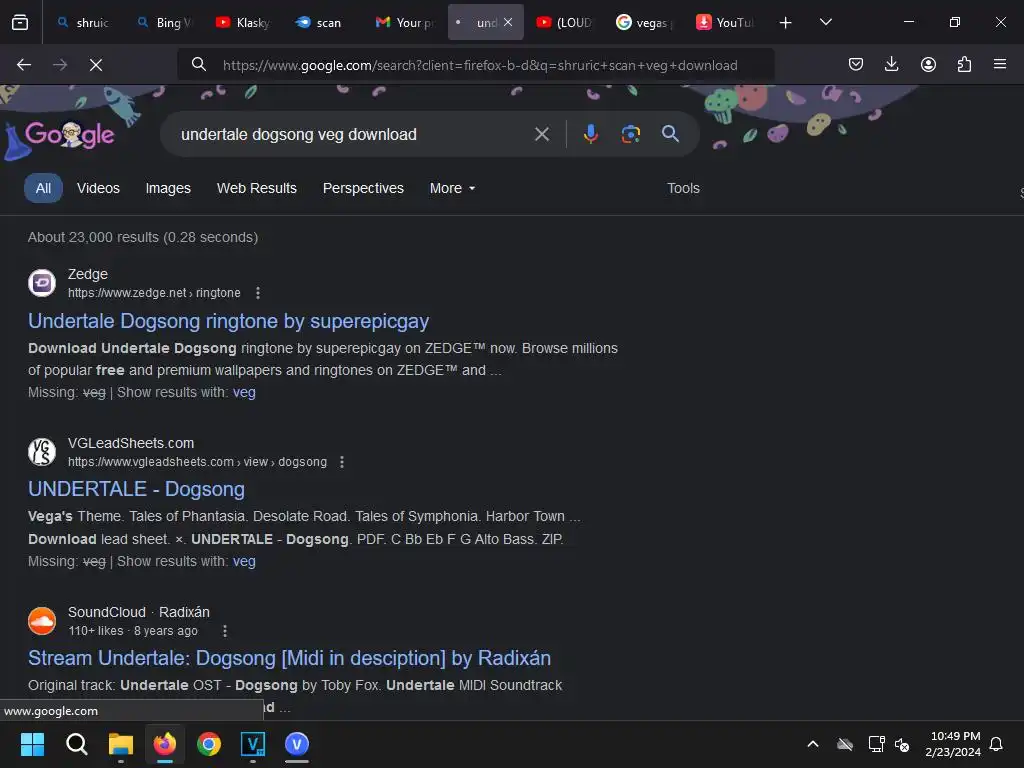Open Undertale Dogsong ringtone link
This screenshot has height=768, width=1024.
[x=229, y=321]
